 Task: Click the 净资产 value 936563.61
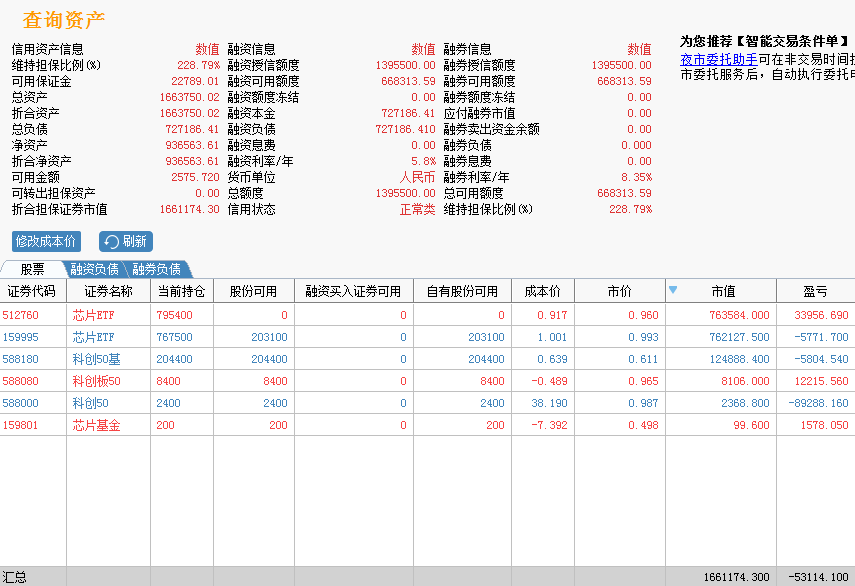(x=192, y=145)
